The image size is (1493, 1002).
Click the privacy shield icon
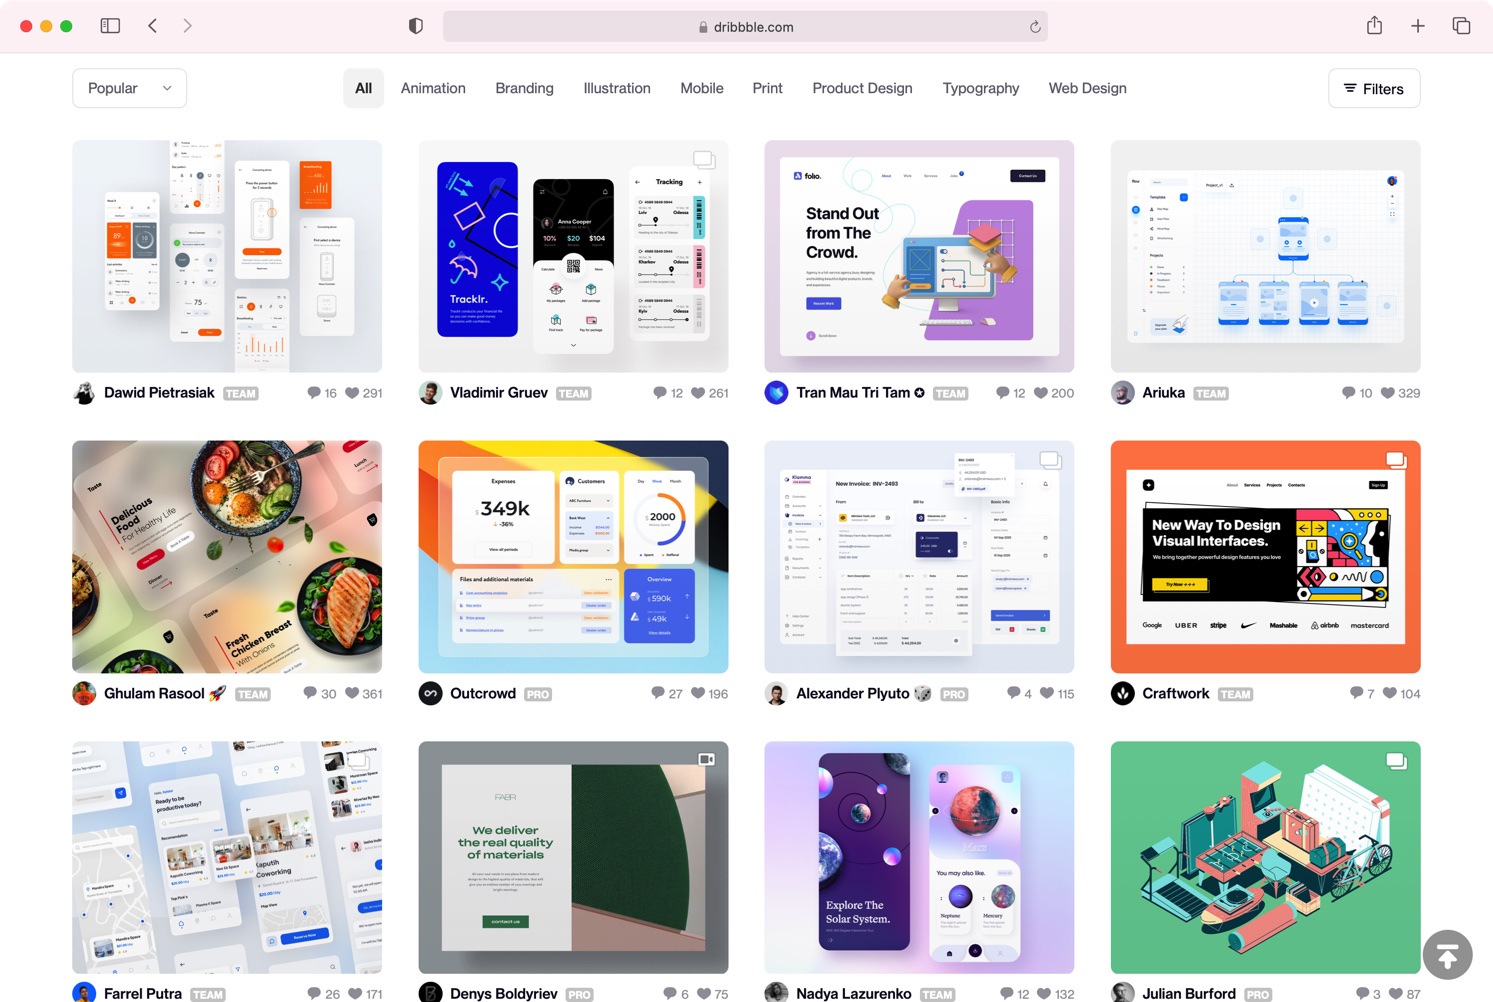click(x=416, y=26)
